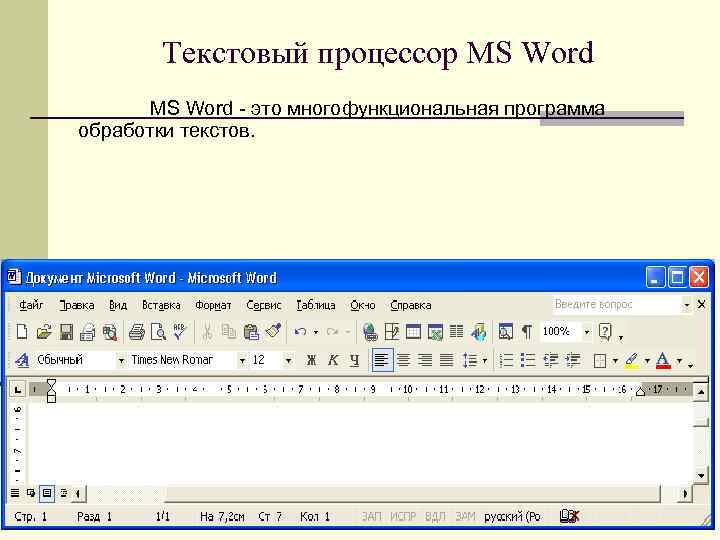720x540 pixels.
Task: Toggle underline formatting Ч
Action: 354,360
